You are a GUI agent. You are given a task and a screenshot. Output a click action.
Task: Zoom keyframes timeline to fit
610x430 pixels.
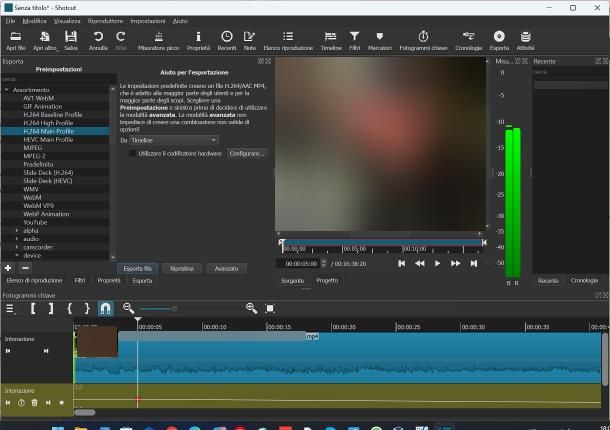tap(270, 309)
